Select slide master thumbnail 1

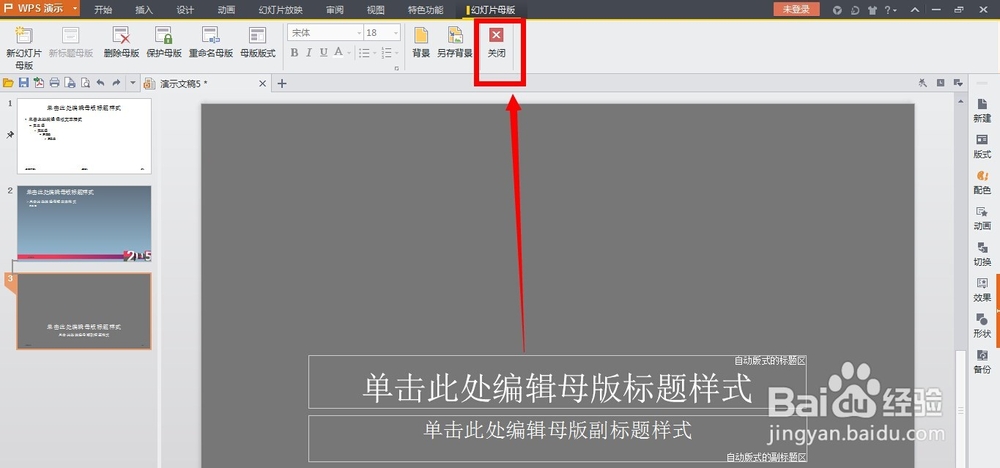pos(84,136)
